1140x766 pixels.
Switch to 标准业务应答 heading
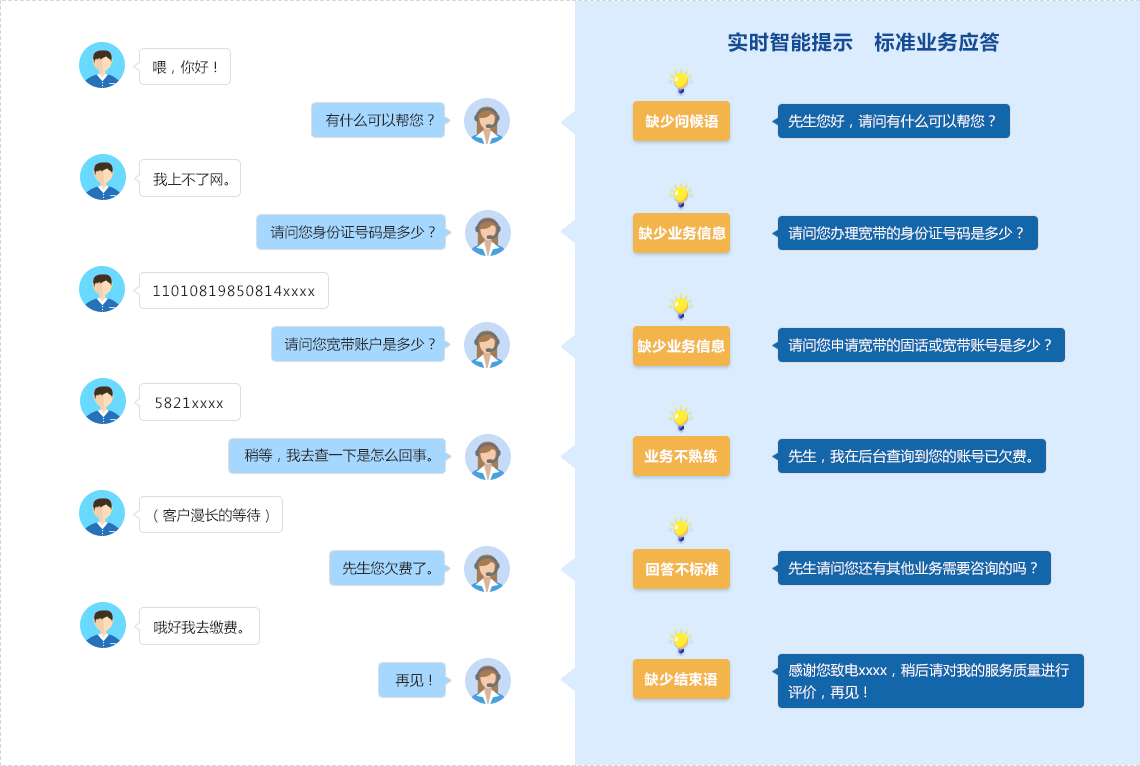click(x=938, y=43)
